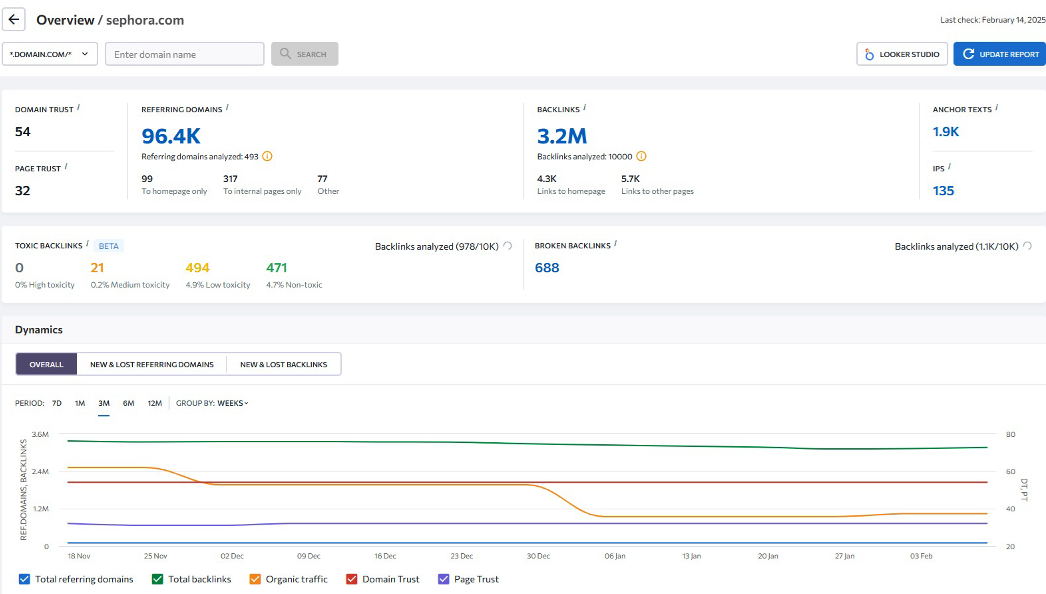Click the 494 low toxicity value

pos(197,268)
